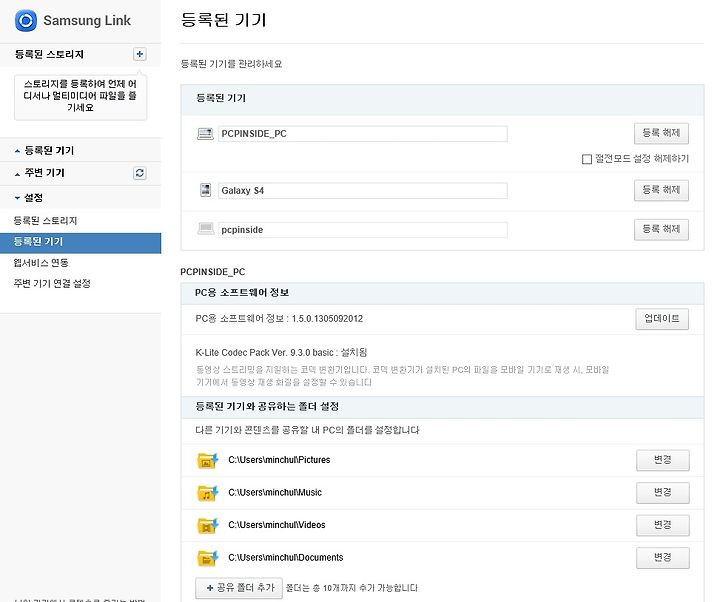The width and height of the screenshot is (720, 602).
Task: Unregister PCPINSIDE_PC with 등록 해제 button
Action: (661, 133)
